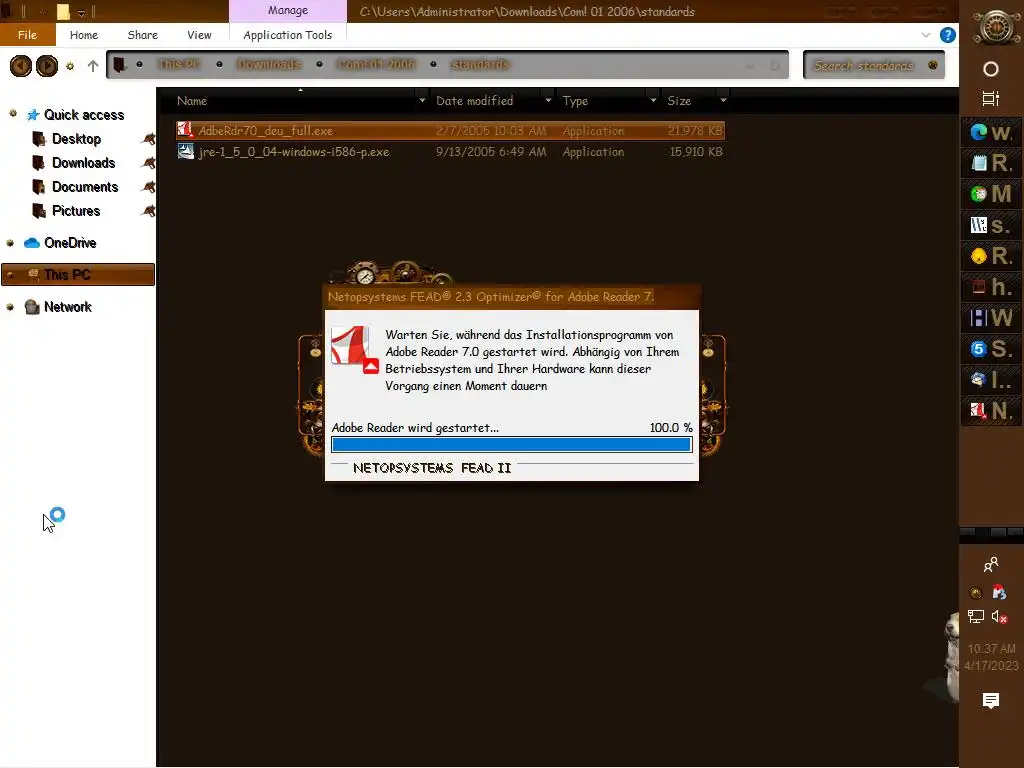Click the Start orb on the taskbar
Viewport: 1024px width, 768px height.
[x=995, y=27]
